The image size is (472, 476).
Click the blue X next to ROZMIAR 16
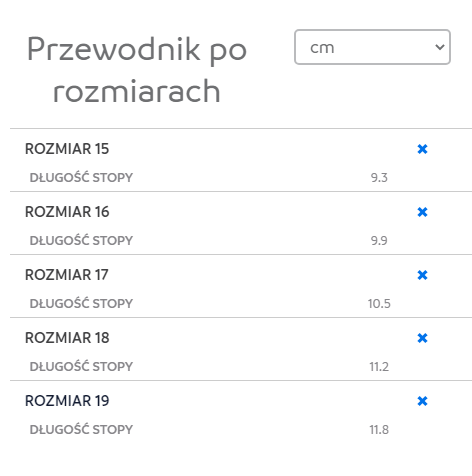[x=422, y=212]
